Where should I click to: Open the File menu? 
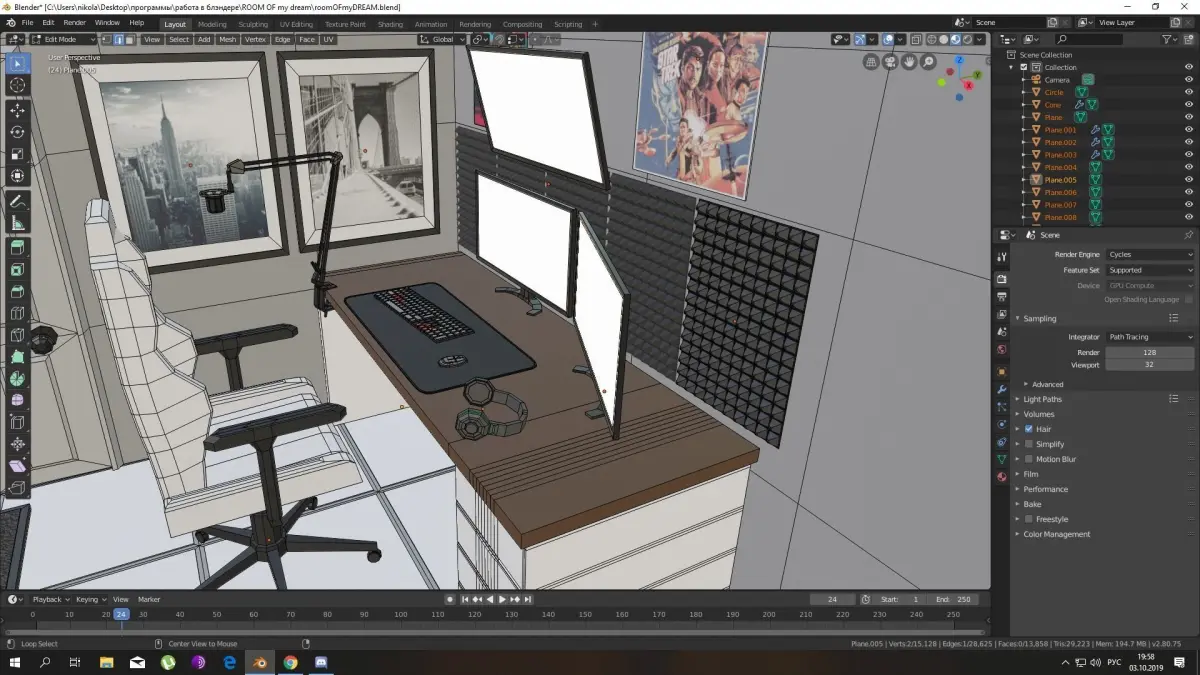pos(26,22)
